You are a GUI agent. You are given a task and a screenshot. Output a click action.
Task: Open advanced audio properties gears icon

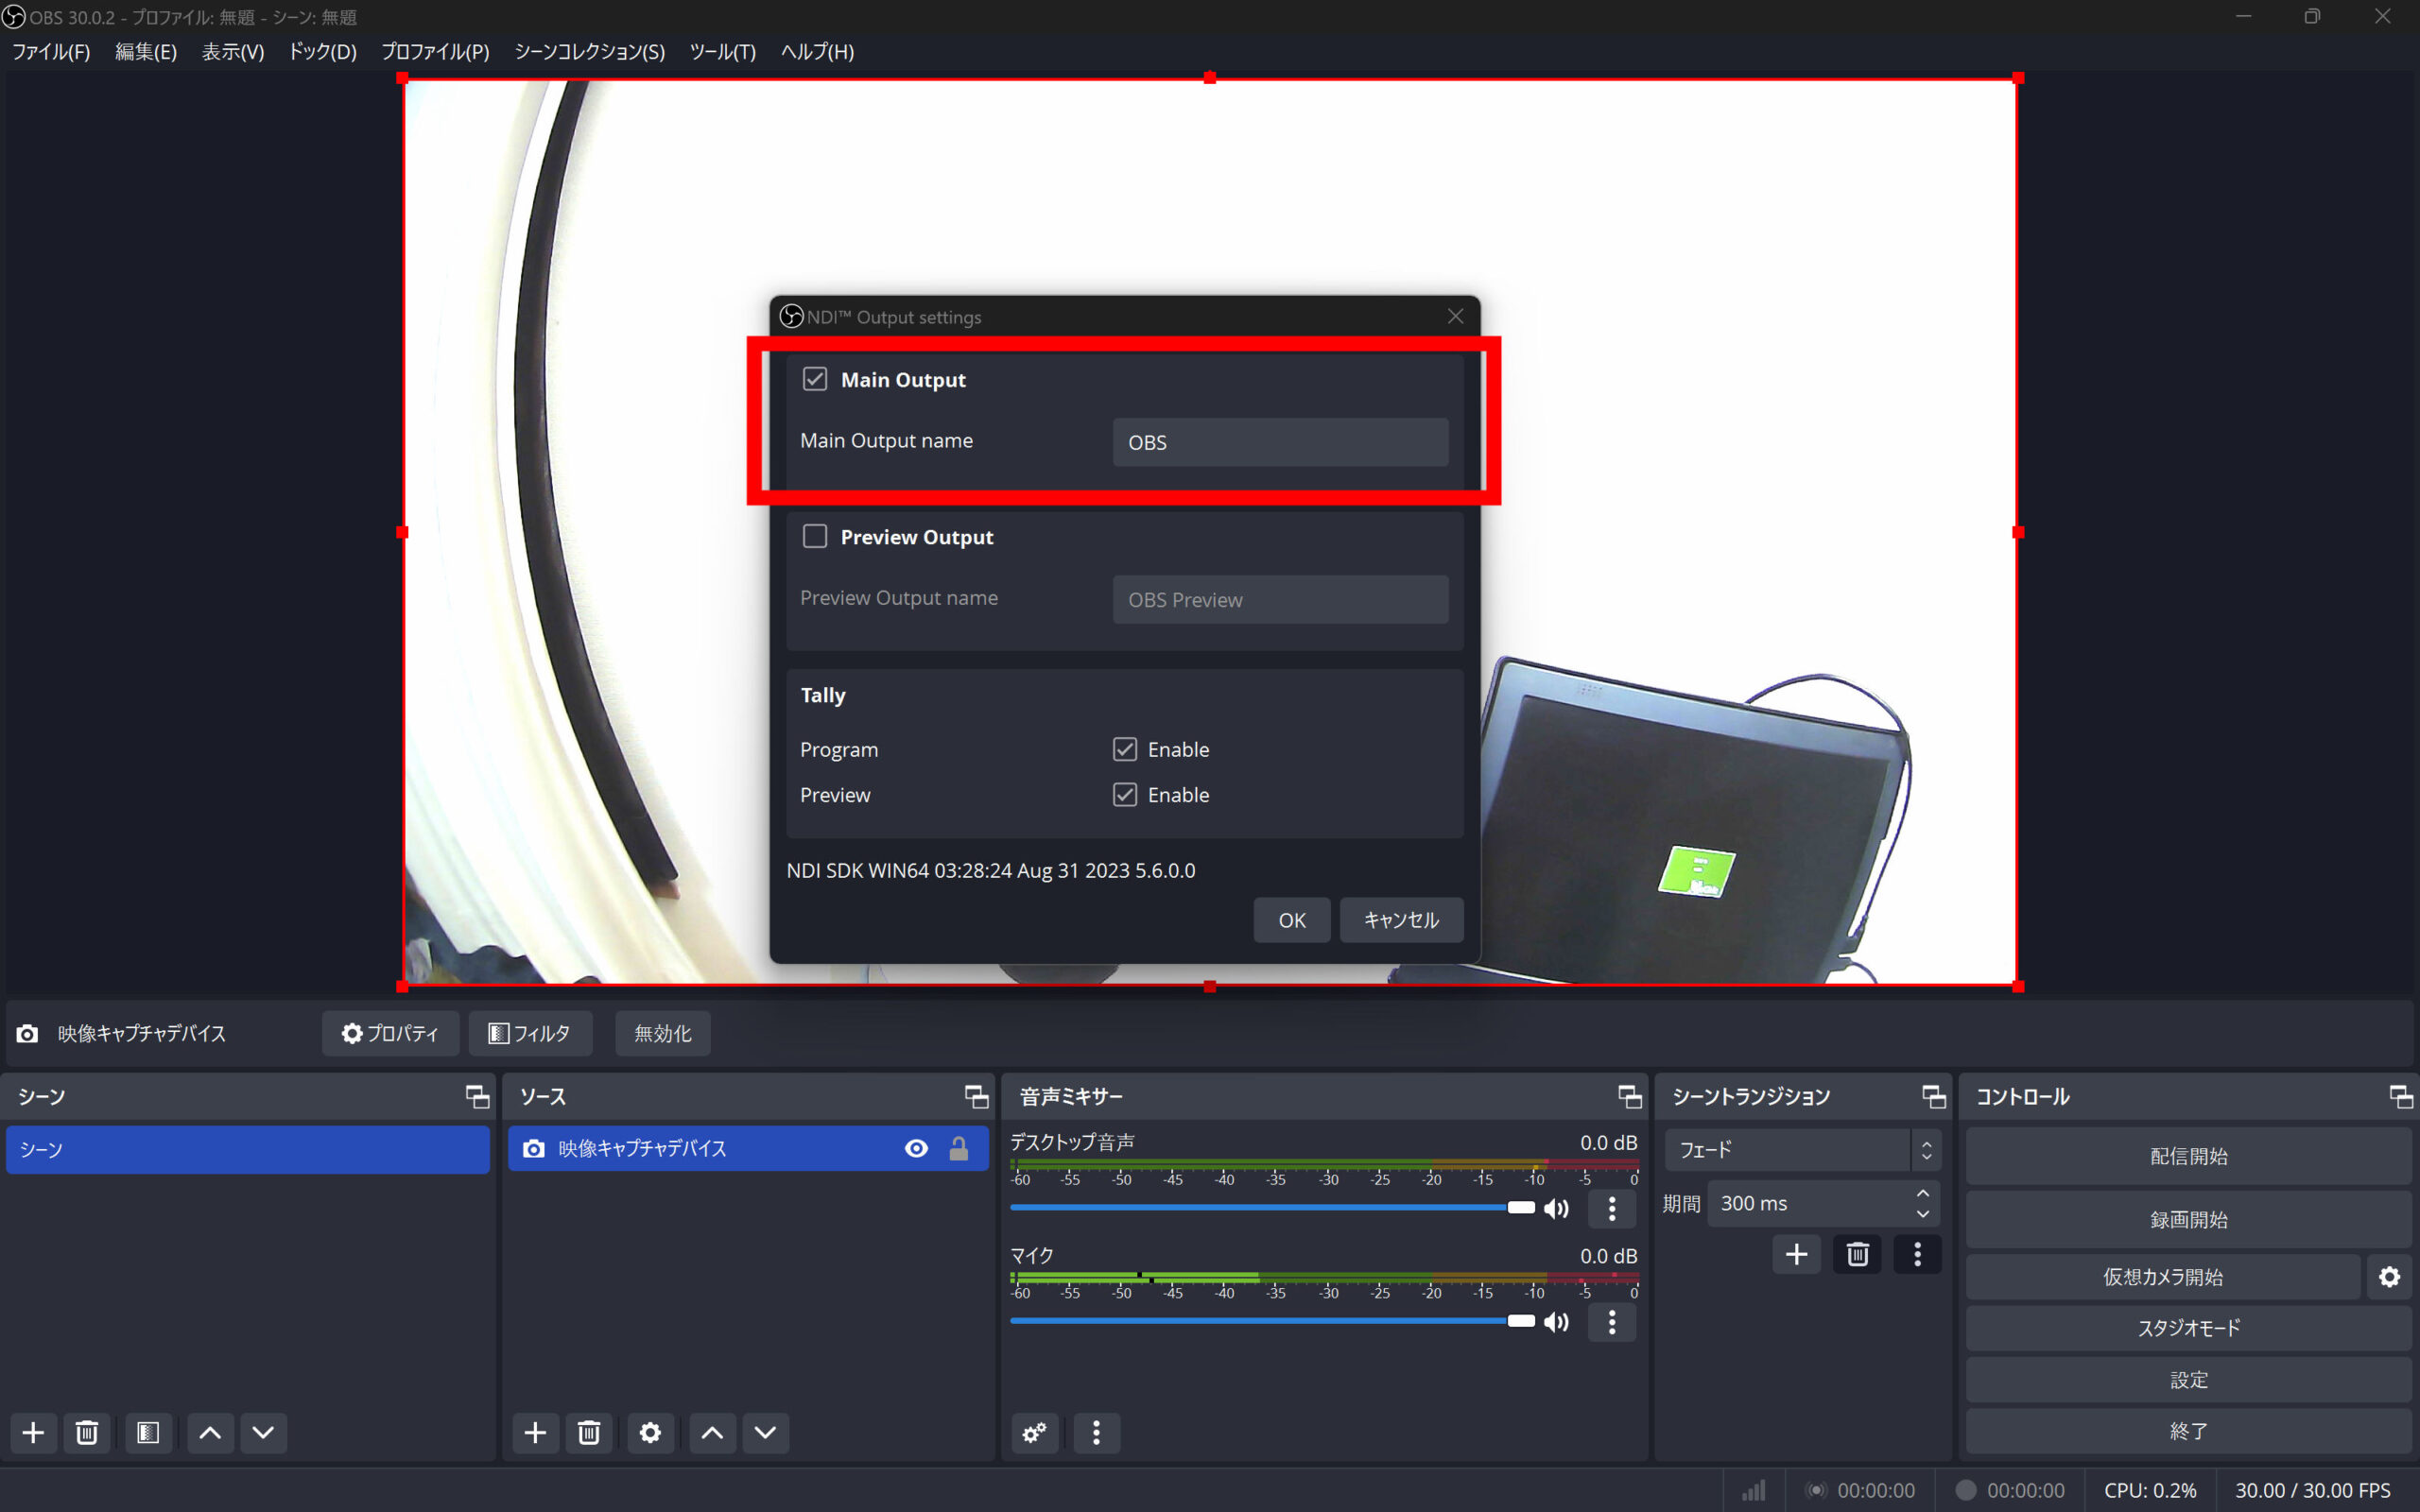point(1035,1433)
